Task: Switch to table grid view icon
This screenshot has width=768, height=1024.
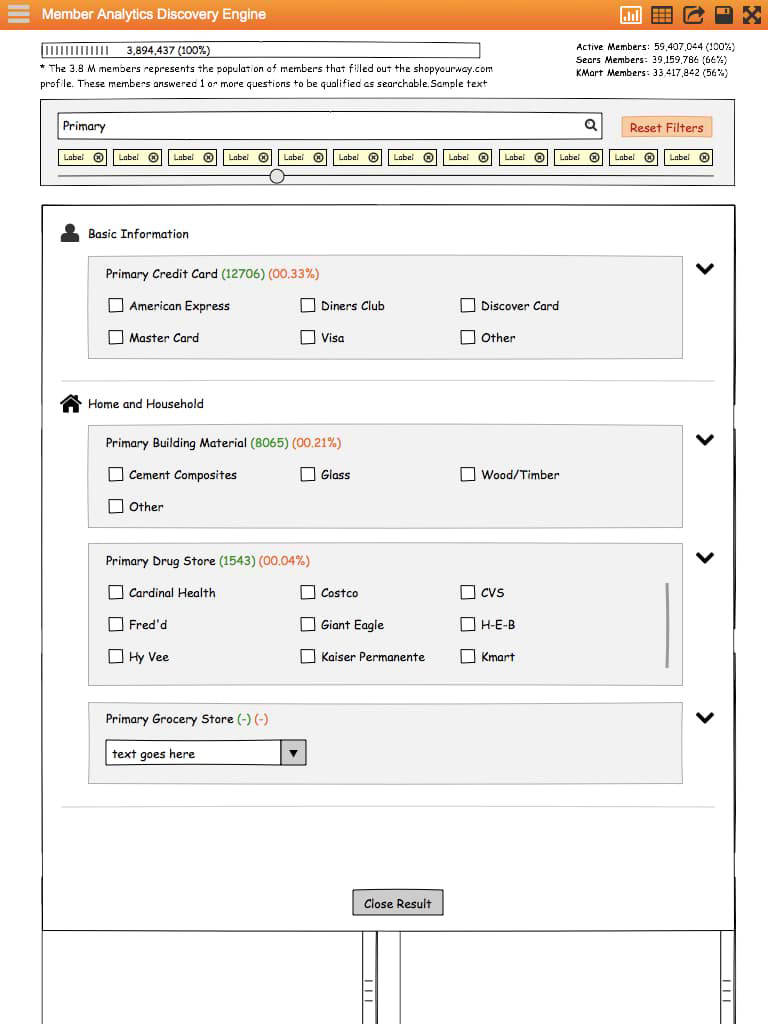Action: click(661, 15)
